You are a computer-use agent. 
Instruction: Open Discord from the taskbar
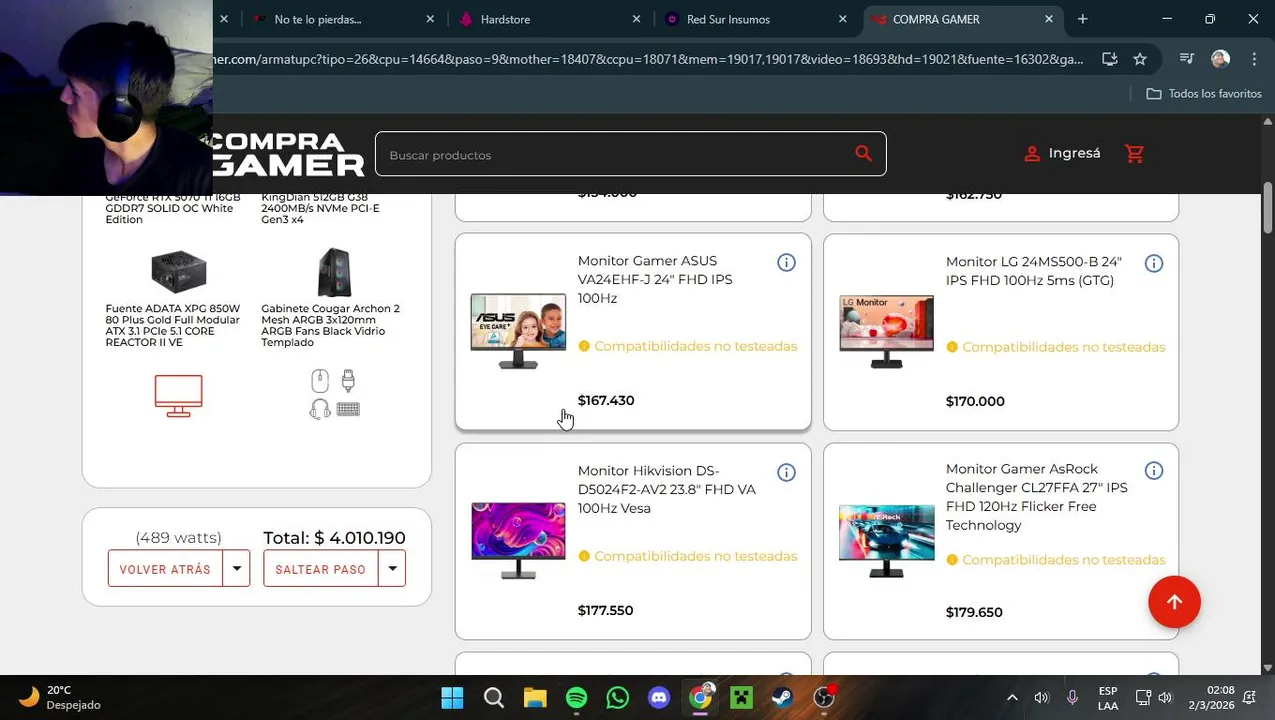click(659, 697)
